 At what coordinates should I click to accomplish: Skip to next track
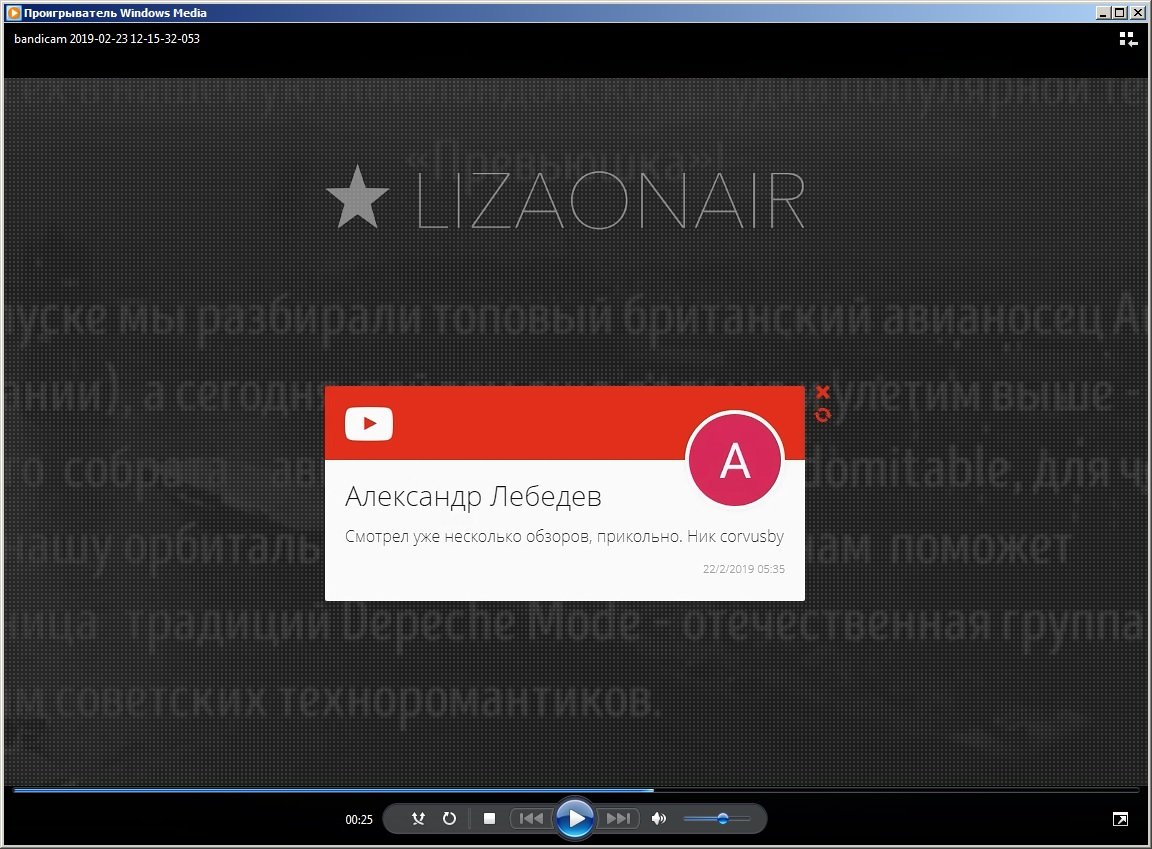619,818
